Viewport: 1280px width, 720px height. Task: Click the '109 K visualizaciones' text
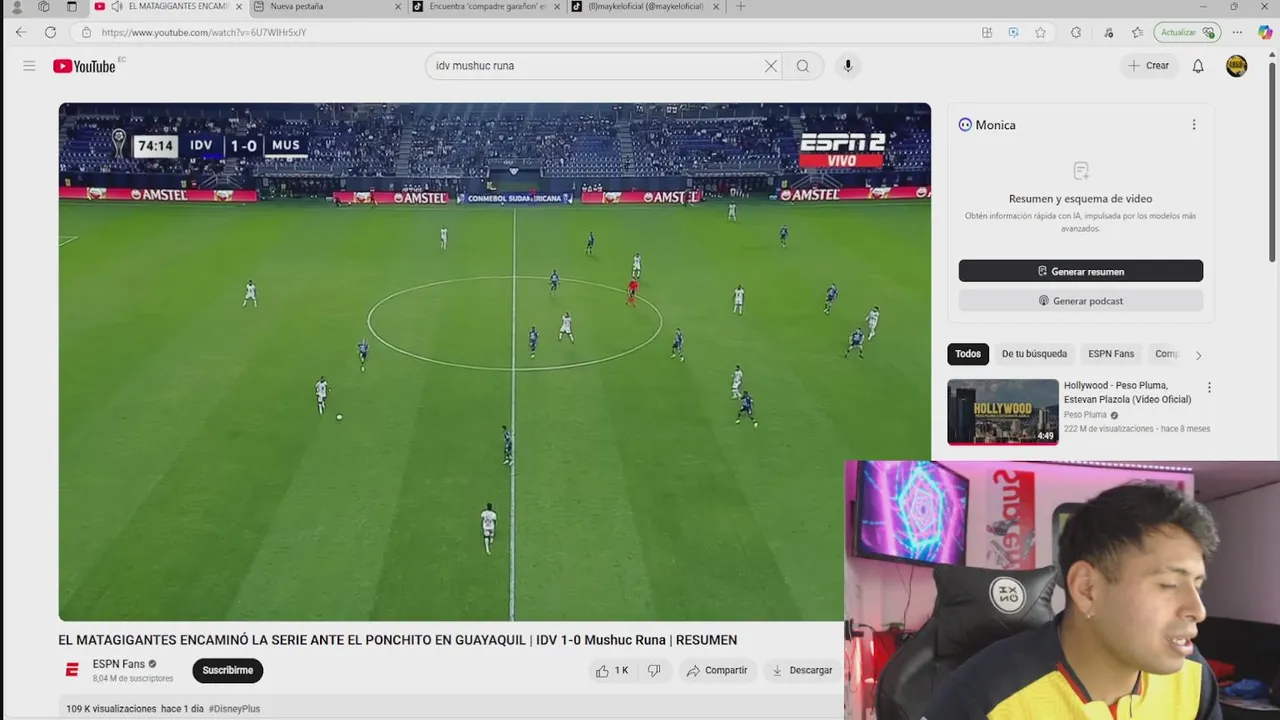(111, 709)
